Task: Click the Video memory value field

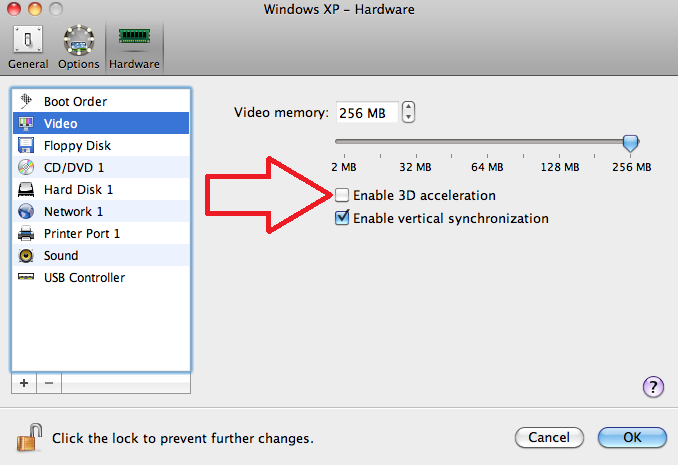Action: coord(367,112)
